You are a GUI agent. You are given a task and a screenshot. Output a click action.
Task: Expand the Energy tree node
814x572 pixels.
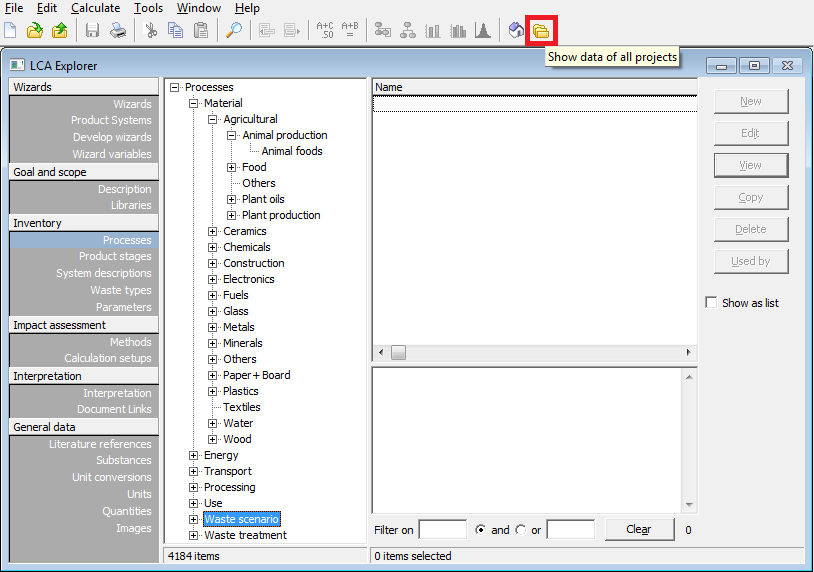pos(194,456)
